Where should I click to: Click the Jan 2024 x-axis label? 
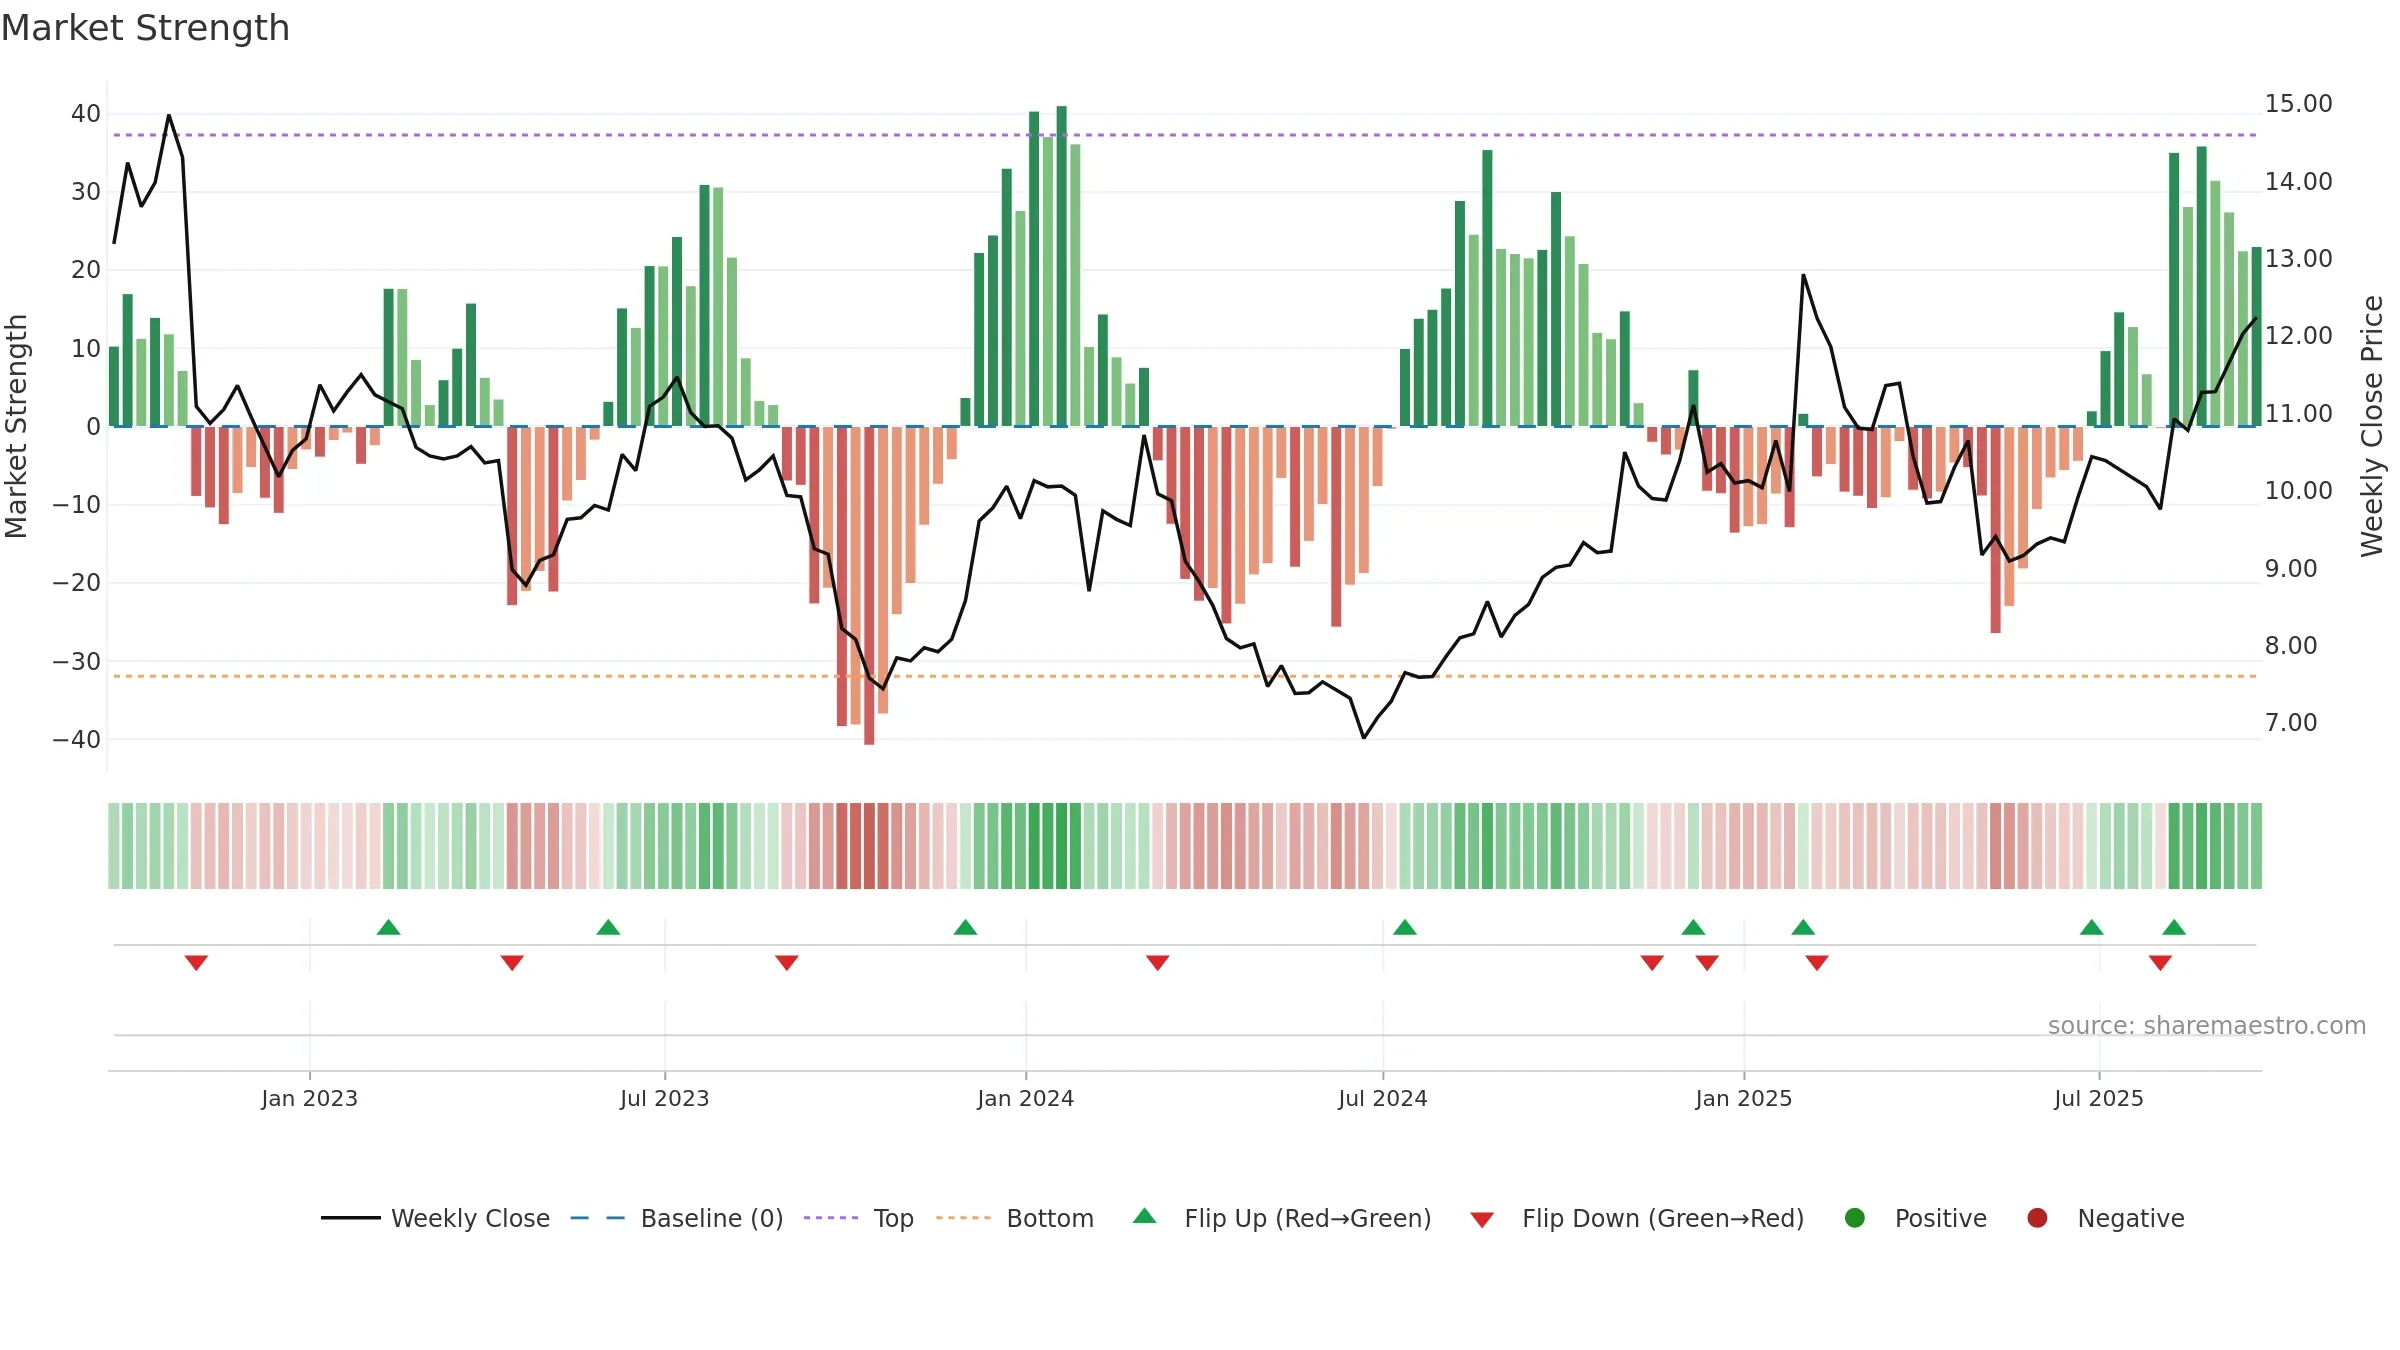click(x=1025, y=1098)
